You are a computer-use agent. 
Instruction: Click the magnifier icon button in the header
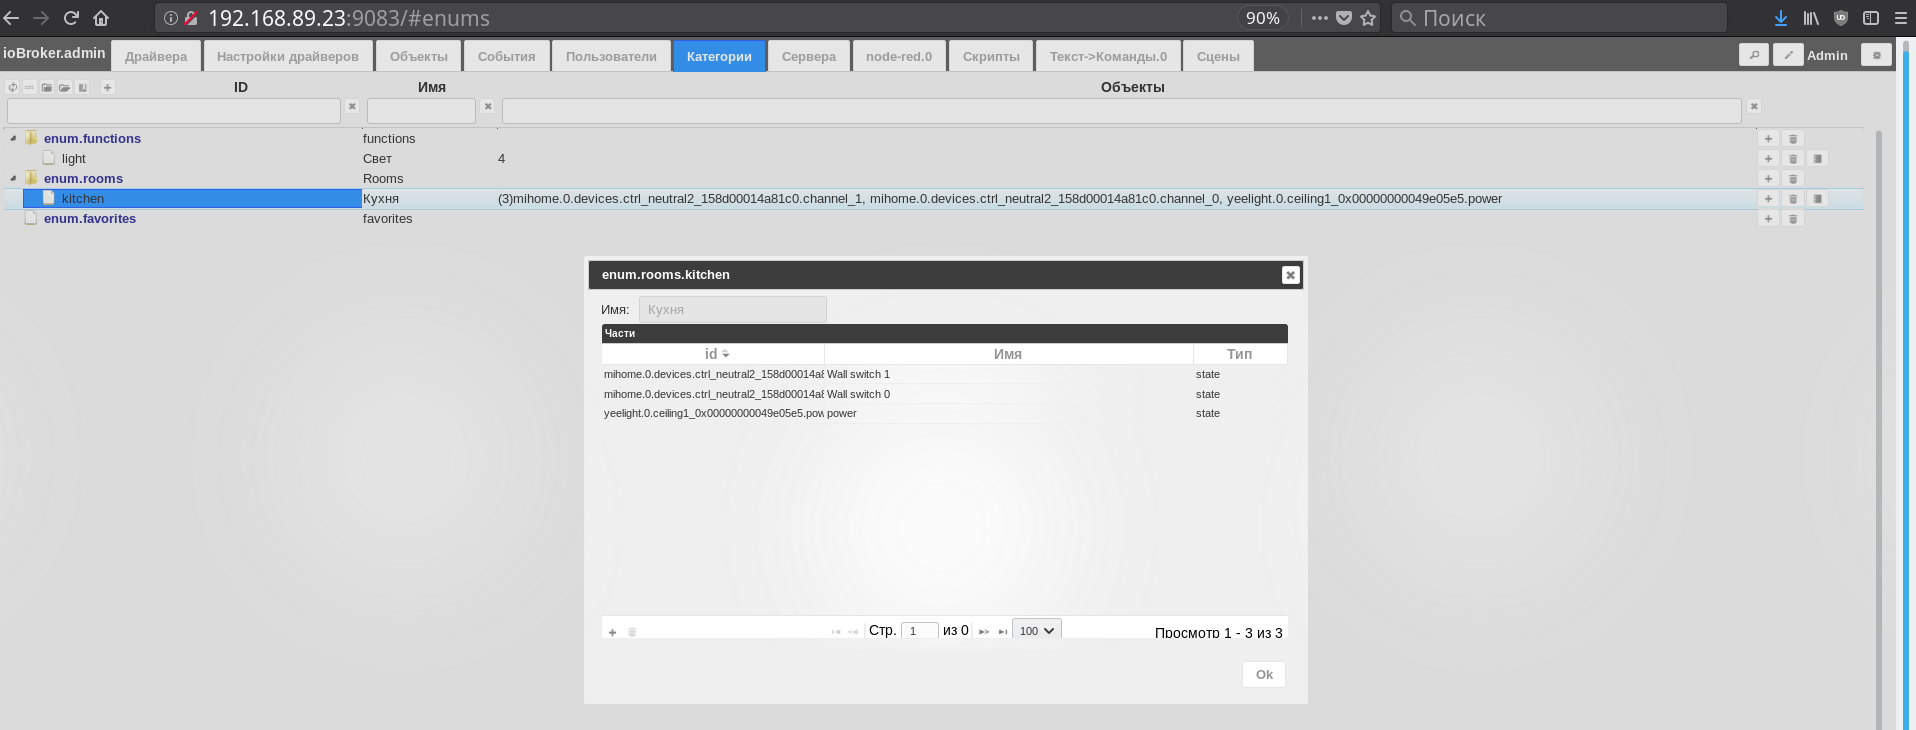click(1754, 55)
